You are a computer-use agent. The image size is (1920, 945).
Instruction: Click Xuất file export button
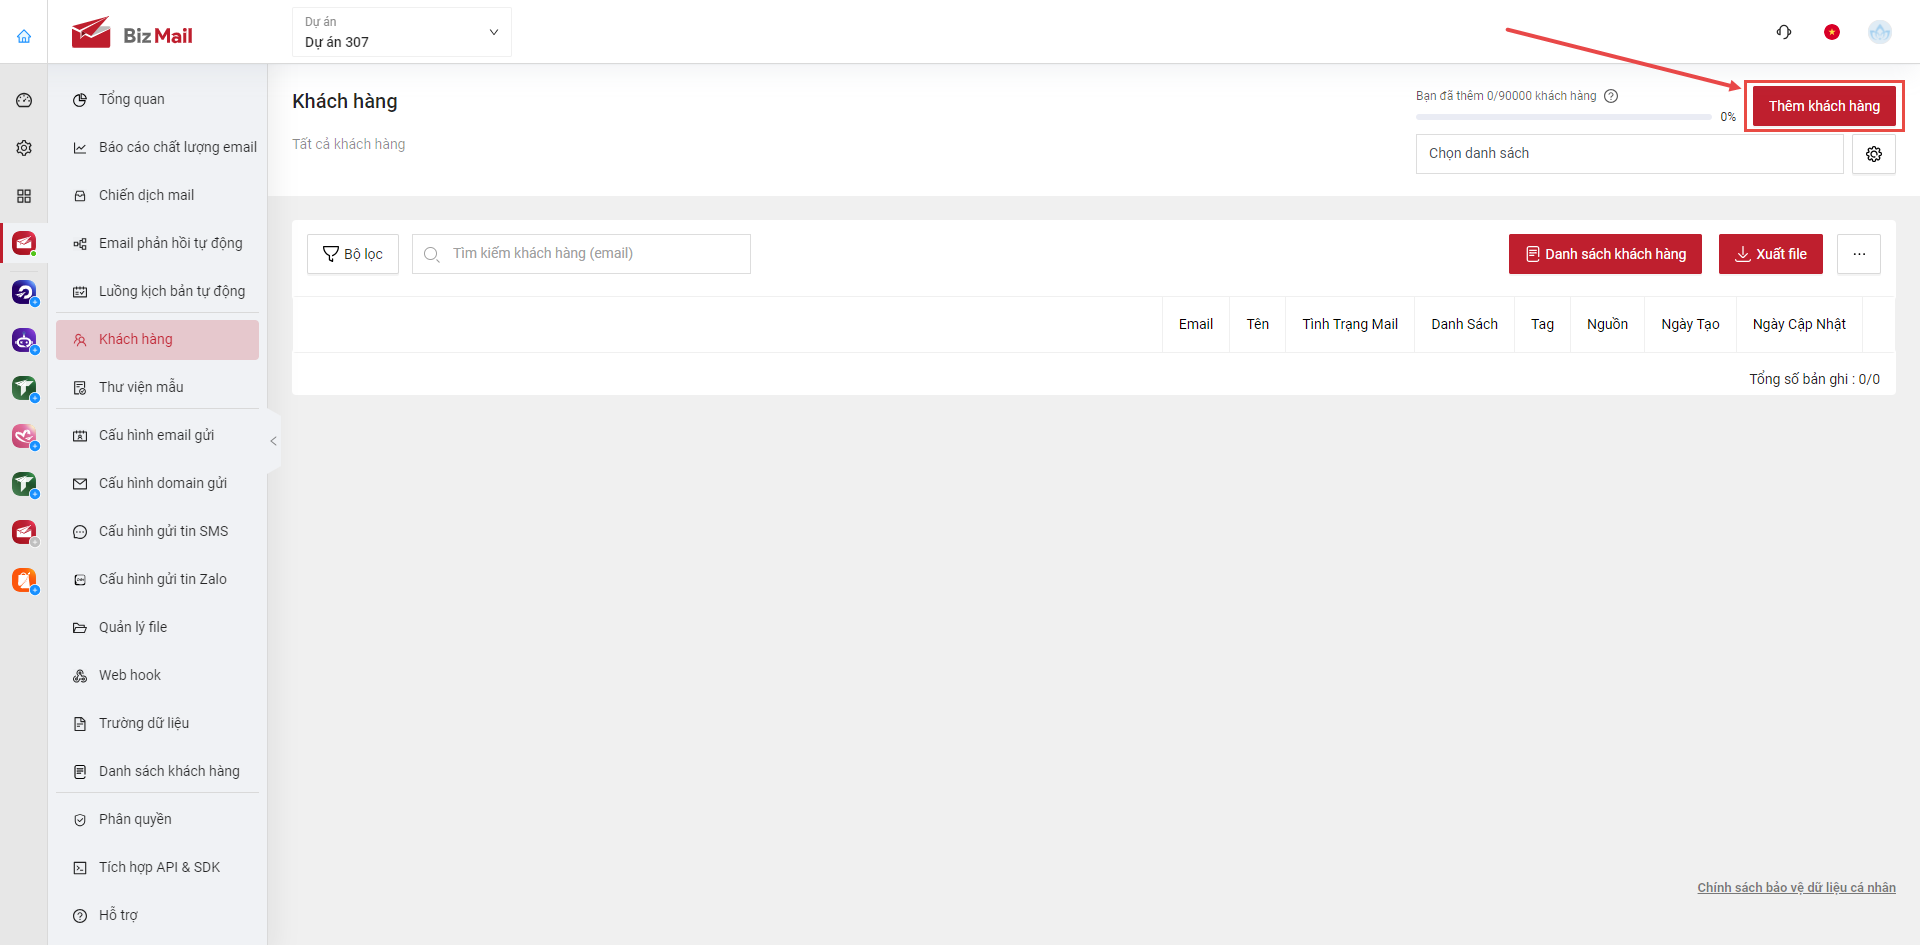pos(1771,254)
